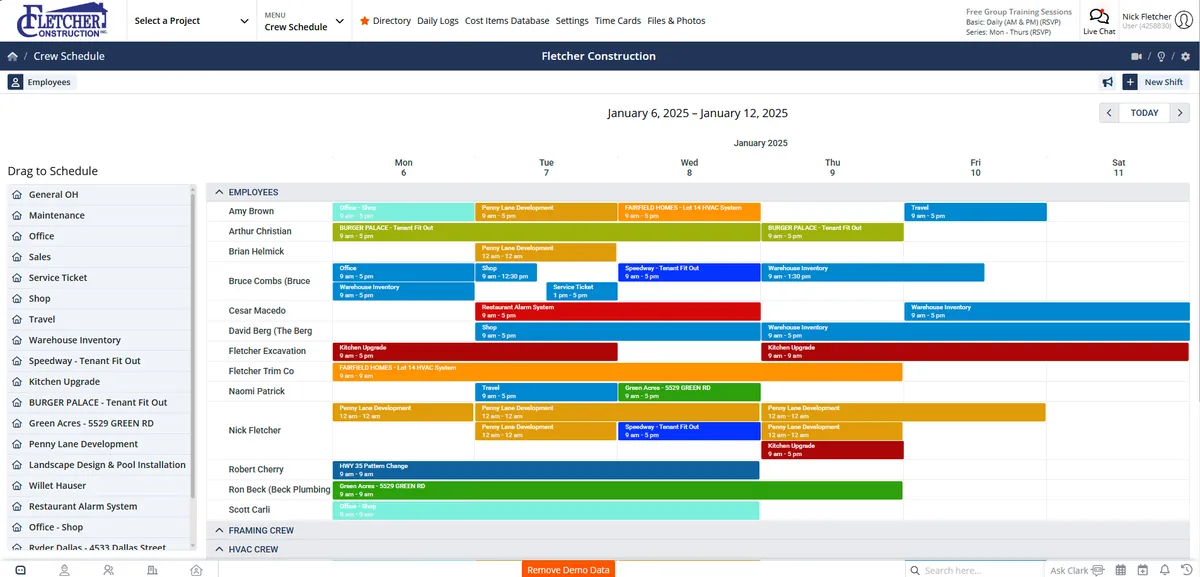
Task: Go to next week with right arrow
Action: coord(1180,113)
